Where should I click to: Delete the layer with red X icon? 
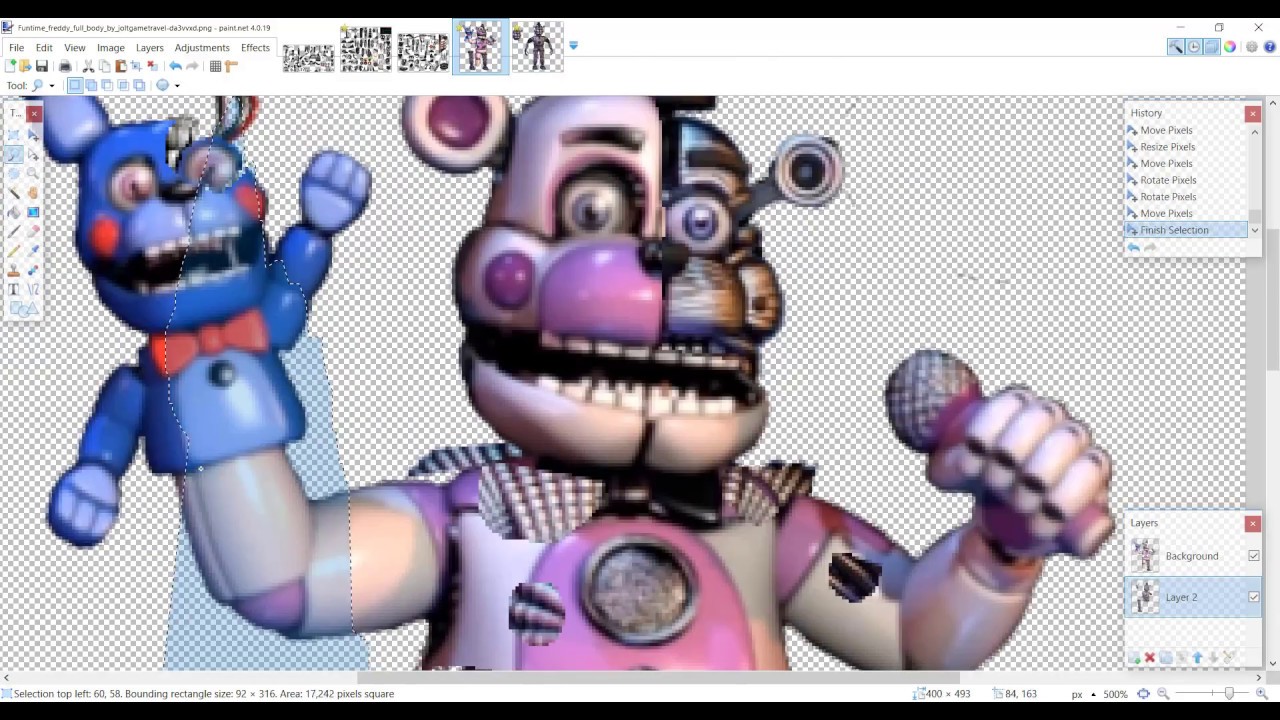pos(1150,657)
